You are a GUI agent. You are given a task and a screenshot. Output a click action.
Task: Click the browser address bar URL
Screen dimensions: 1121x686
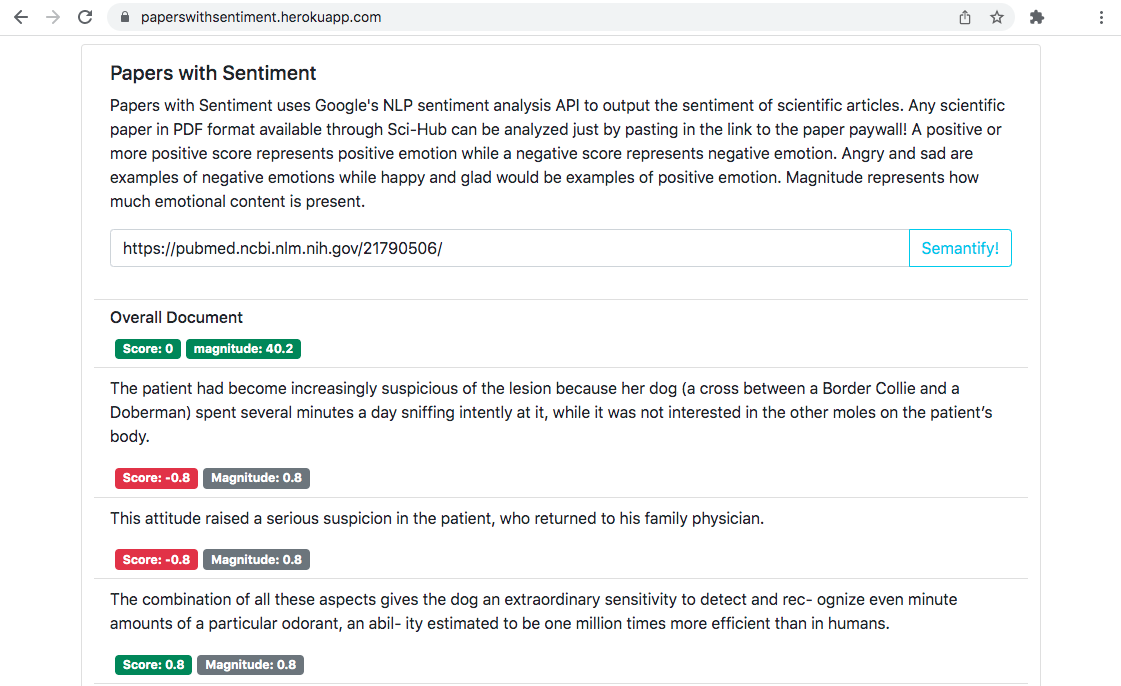click(x=261, y=17)
